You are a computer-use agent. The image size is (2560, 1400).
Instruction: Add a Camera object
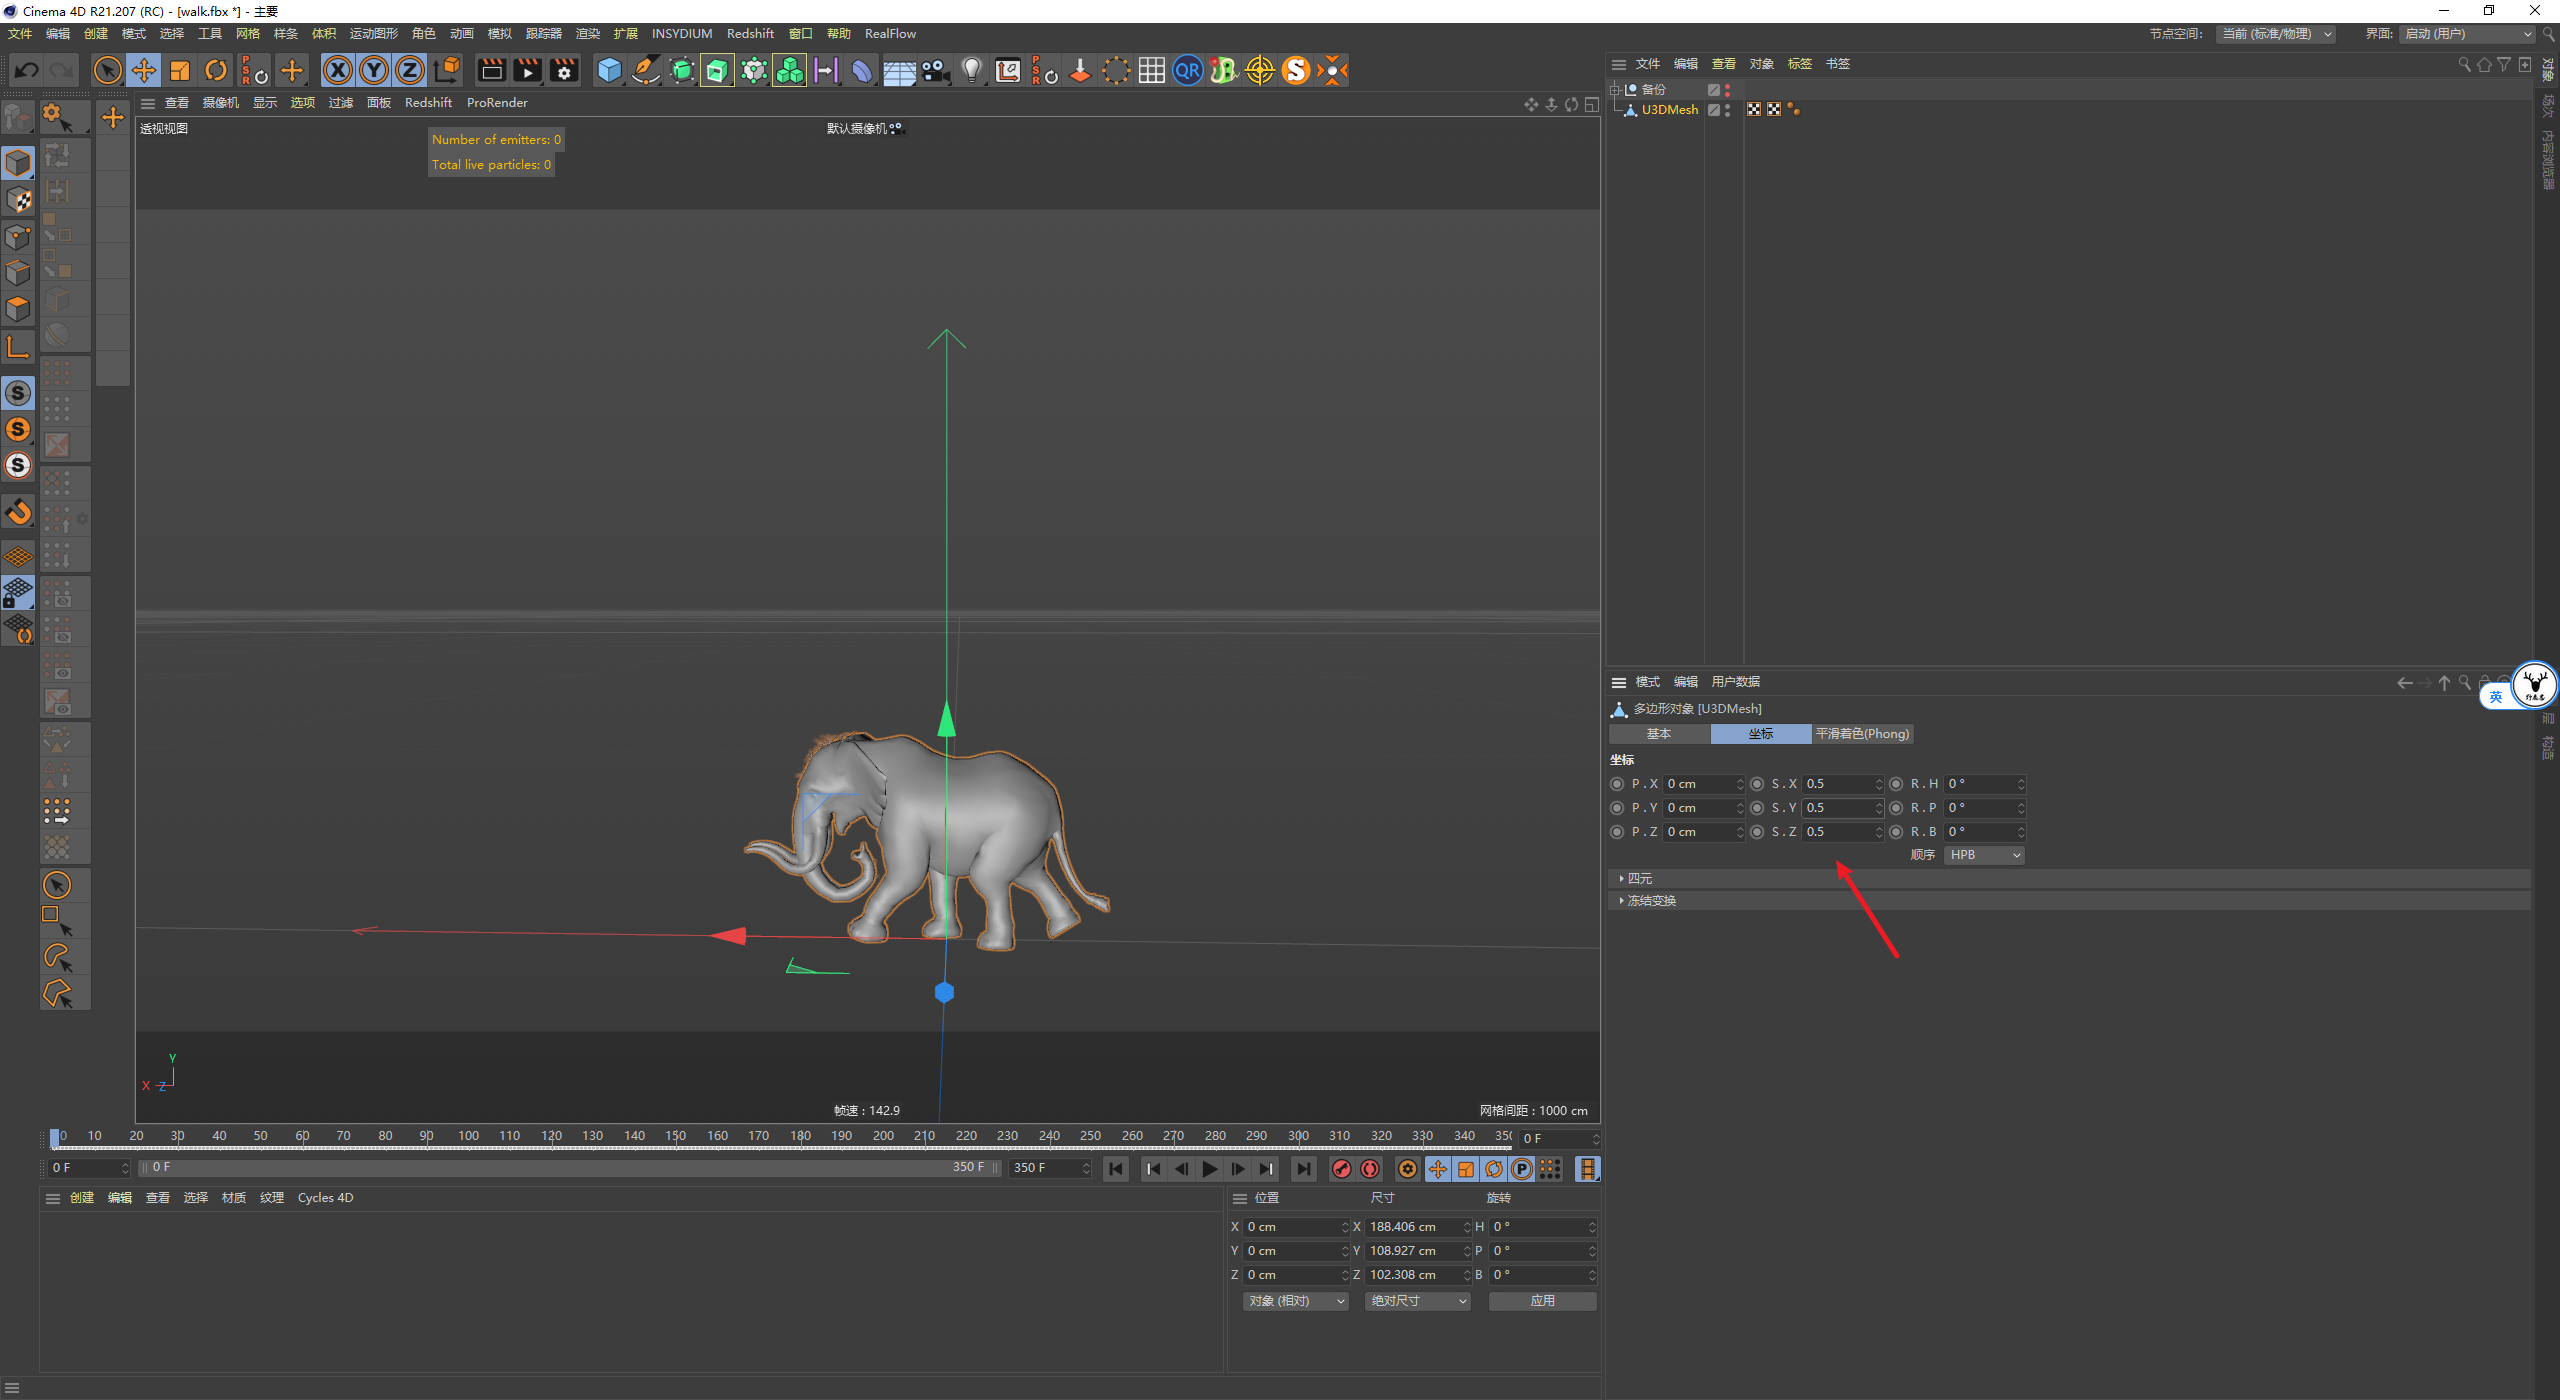pyautogui.click(x=935, y=70)
